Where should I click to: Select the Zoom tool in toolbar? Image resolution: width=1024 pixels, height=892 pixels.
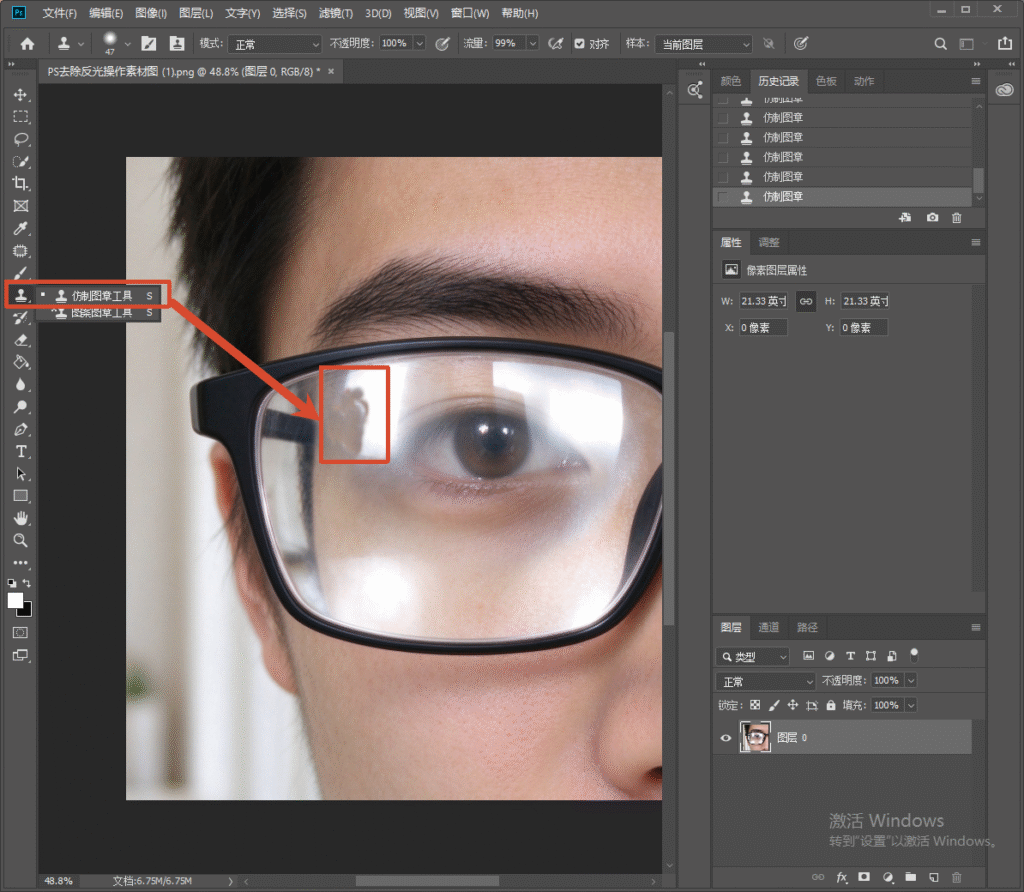tap(20, 541)
